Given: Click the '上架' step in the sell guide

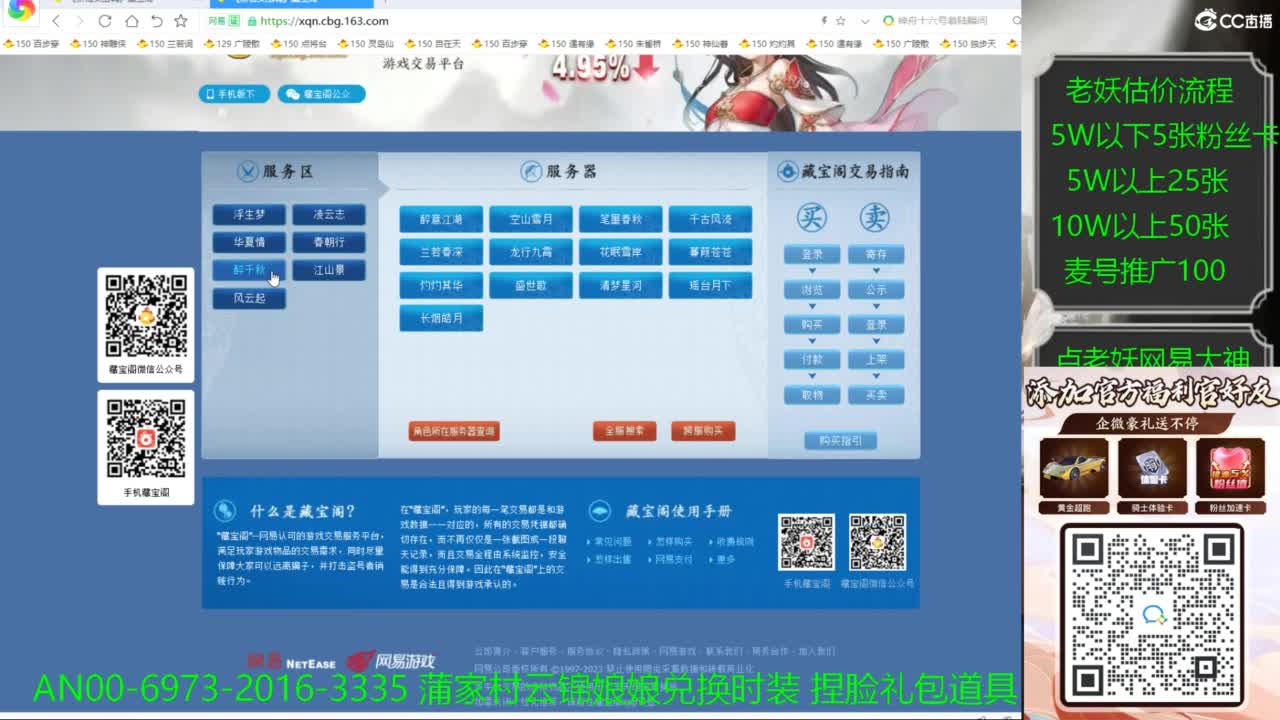Looking at the screenshot, I should 876,360.
